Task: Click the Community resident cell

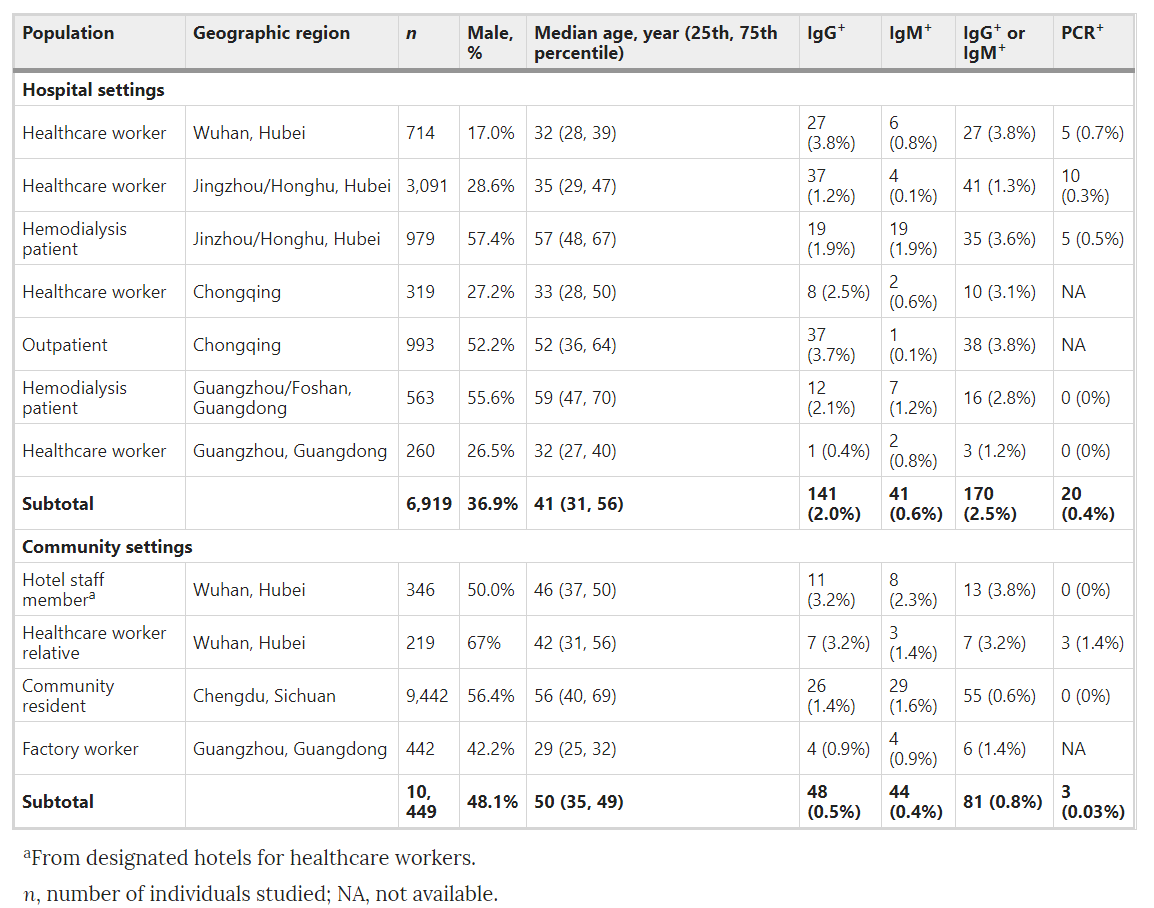Action: [68, 696]
